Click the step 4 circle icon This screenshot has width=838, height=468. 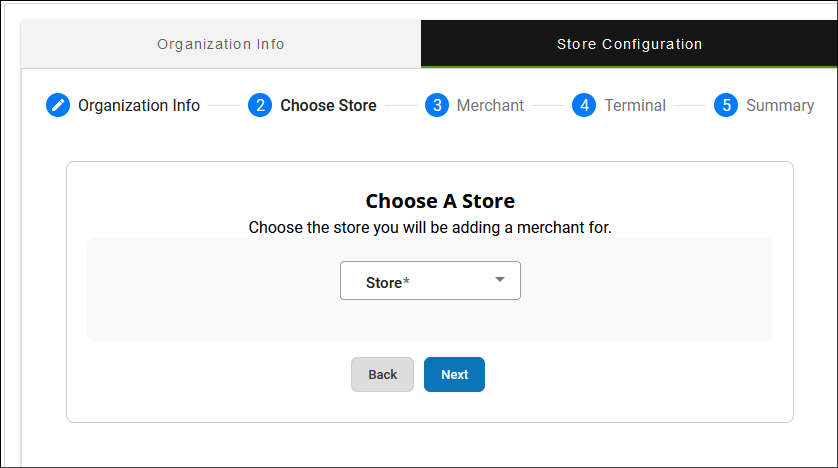click(x=584, y=105)
